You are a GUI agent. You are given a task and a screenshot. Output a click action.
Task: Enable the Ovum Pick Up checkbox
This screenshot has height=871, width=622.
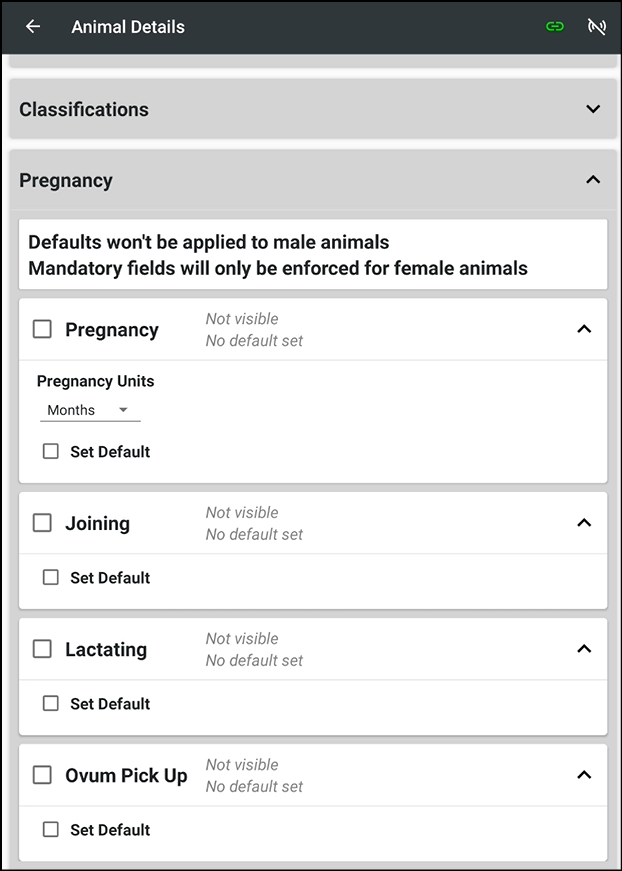click(x=42, y=774)
